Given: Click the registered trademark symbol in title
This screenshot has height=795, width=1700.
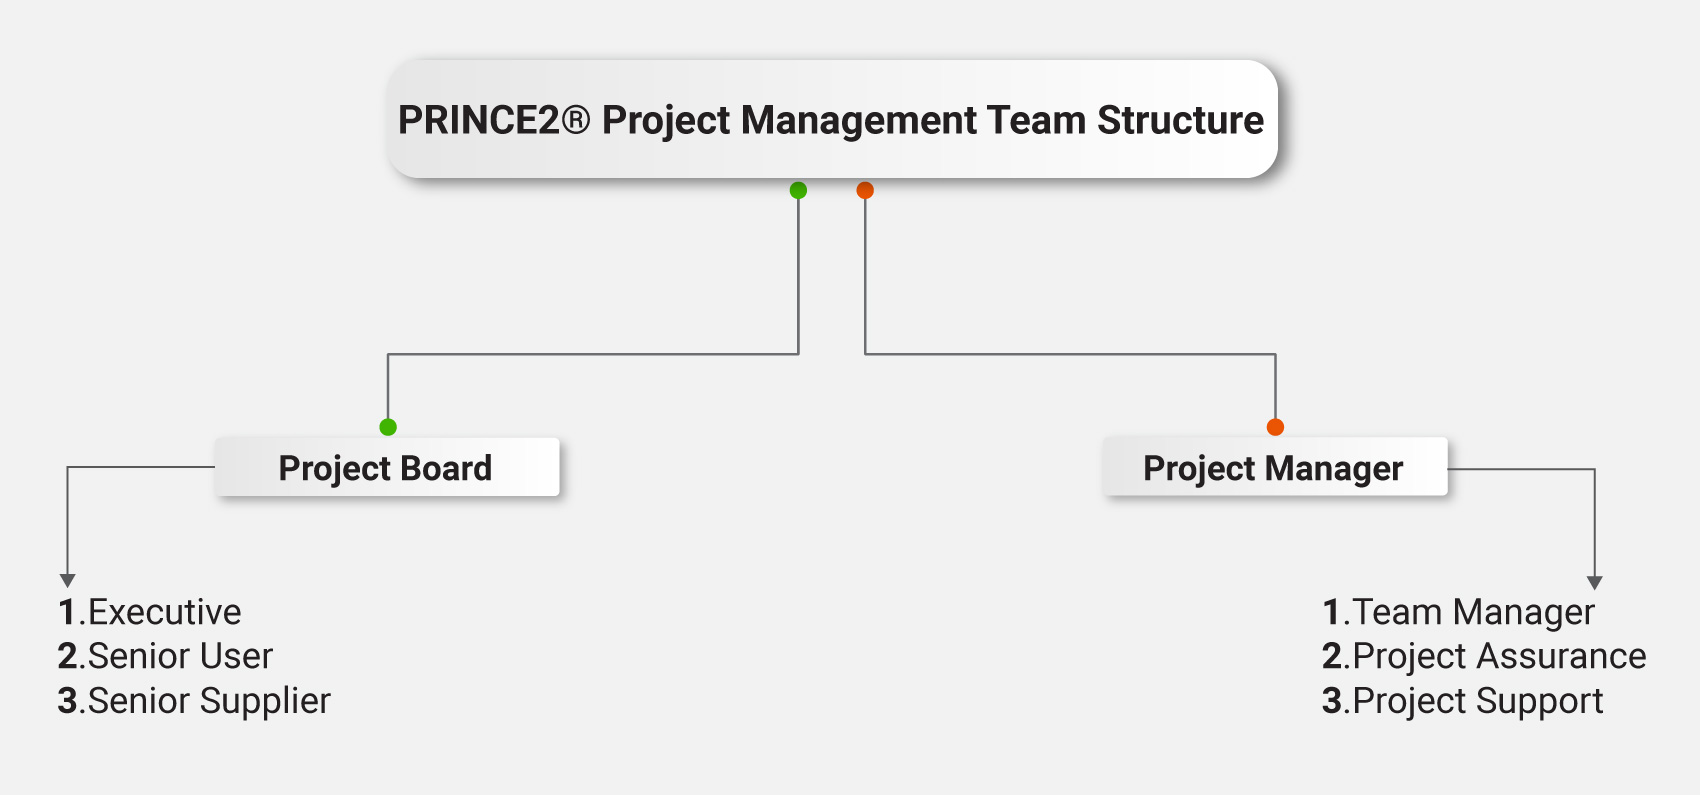Looking at the screenshot, I should [576, 120].
